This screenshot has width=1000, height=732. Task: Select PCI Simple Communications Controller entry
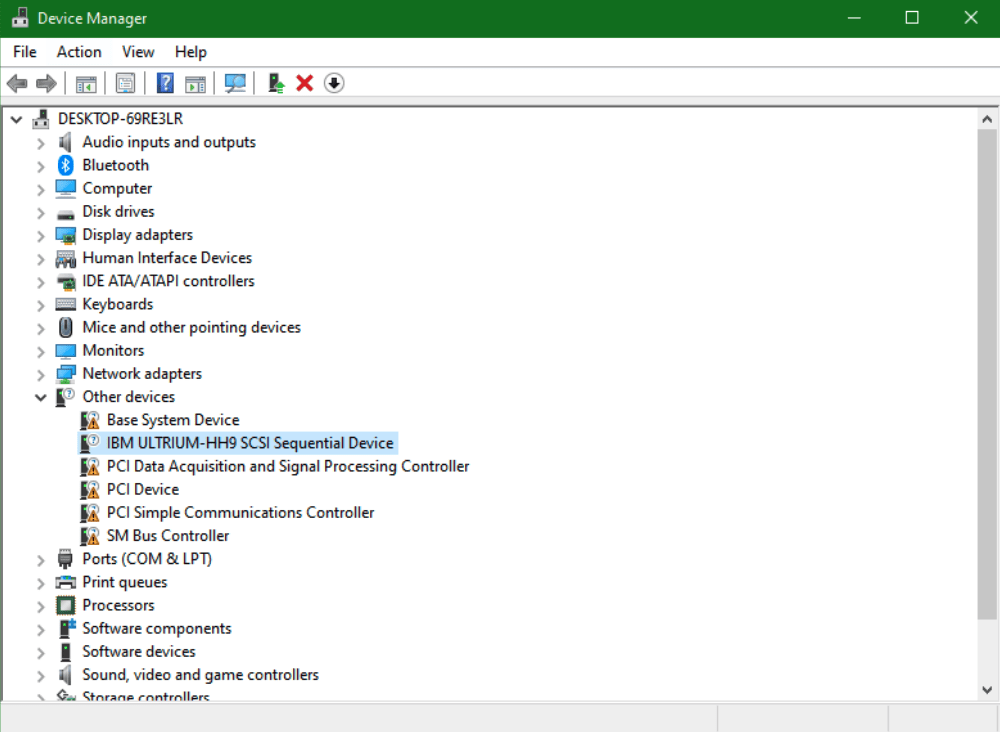pos(240,513)
